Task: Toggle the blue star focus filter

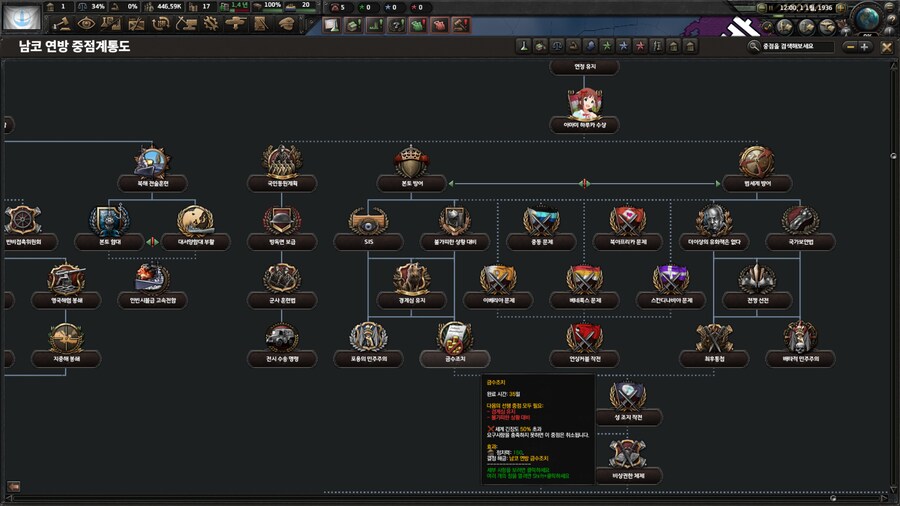Action: 621,46
